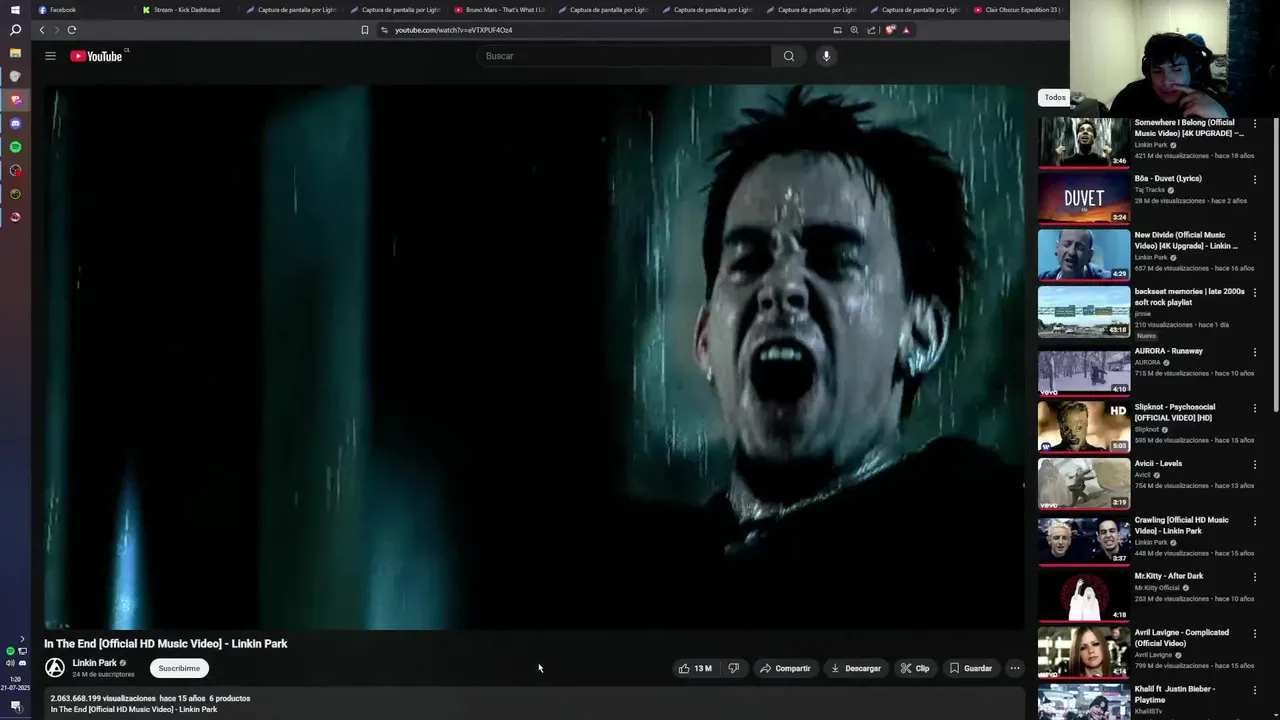
Task: Open Bôa - Duvet (Lyrics) thumbnail
Action: point(1084,198)
